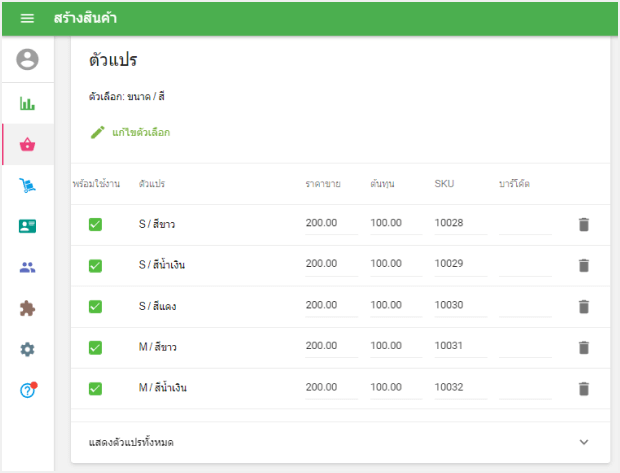
Task: Delete the M / สีน้ำเงิน variant row
Action: tap(584, 388)
